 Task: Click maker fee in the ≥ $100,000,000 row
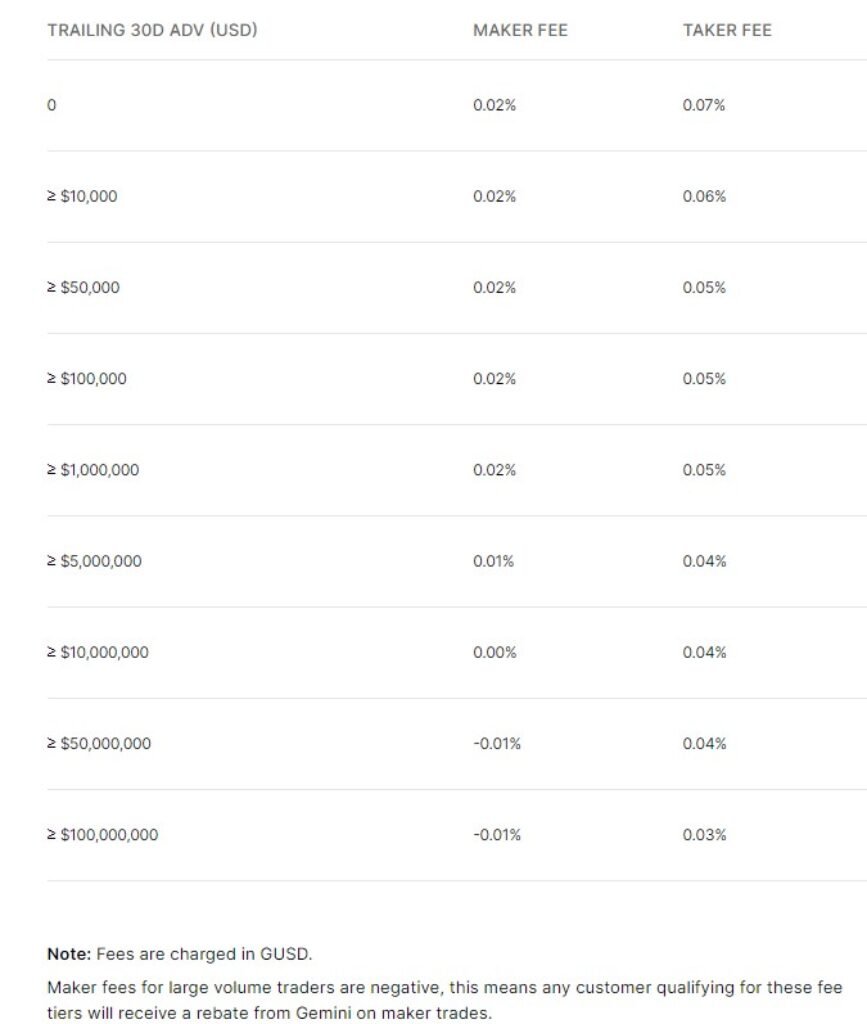pyautogui.click(x=497, y=834)
